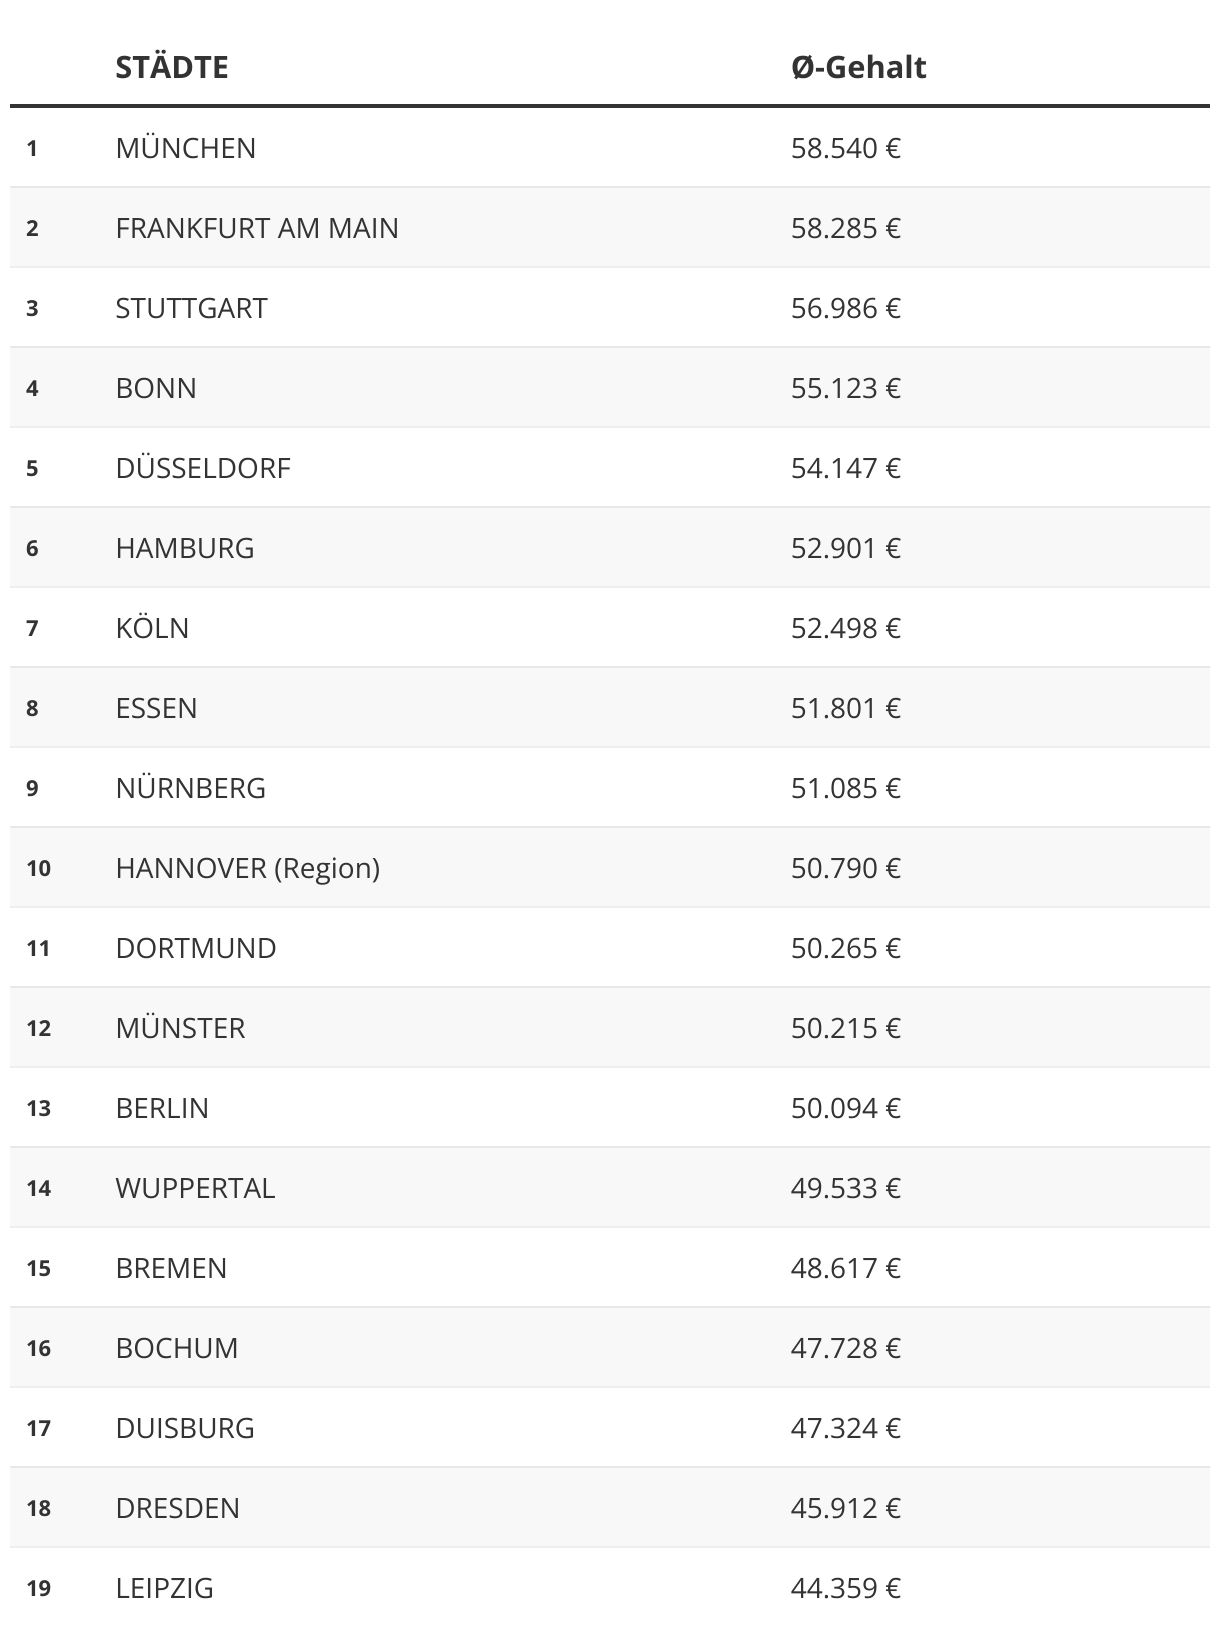
Task: Select the BONN row label
Action: pyautogui.click(x=156, y=388)
